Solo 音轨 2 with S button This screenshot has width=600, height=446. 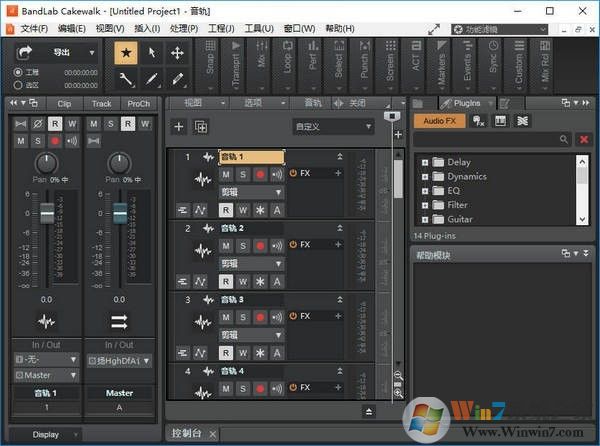click(243, 244)
